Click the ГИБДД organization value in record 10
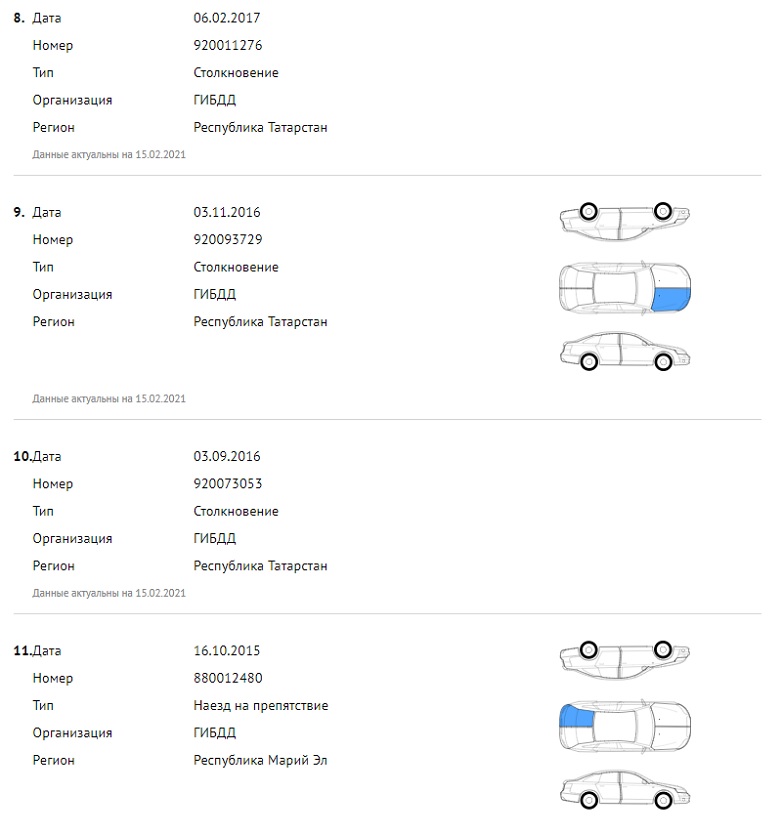This screenshot has height=834, width=782. point(215,538)
